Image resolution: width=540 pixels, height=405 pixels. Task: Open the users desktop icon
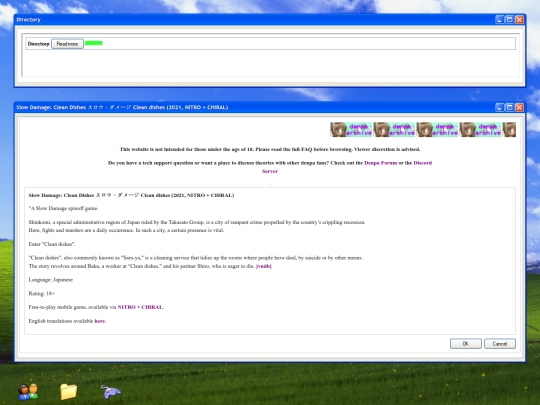click(x=28, y=392)
